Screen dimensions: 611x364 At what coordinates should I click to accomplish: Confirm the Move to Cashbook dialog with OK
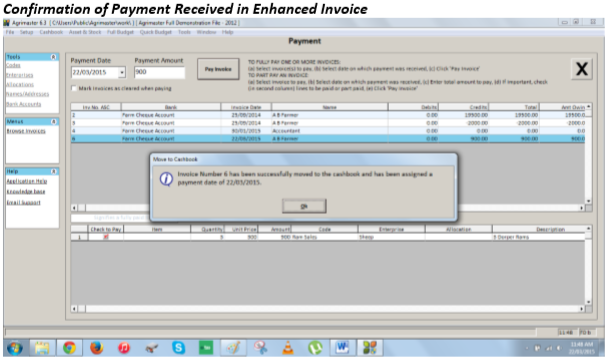tap(304, 206)
